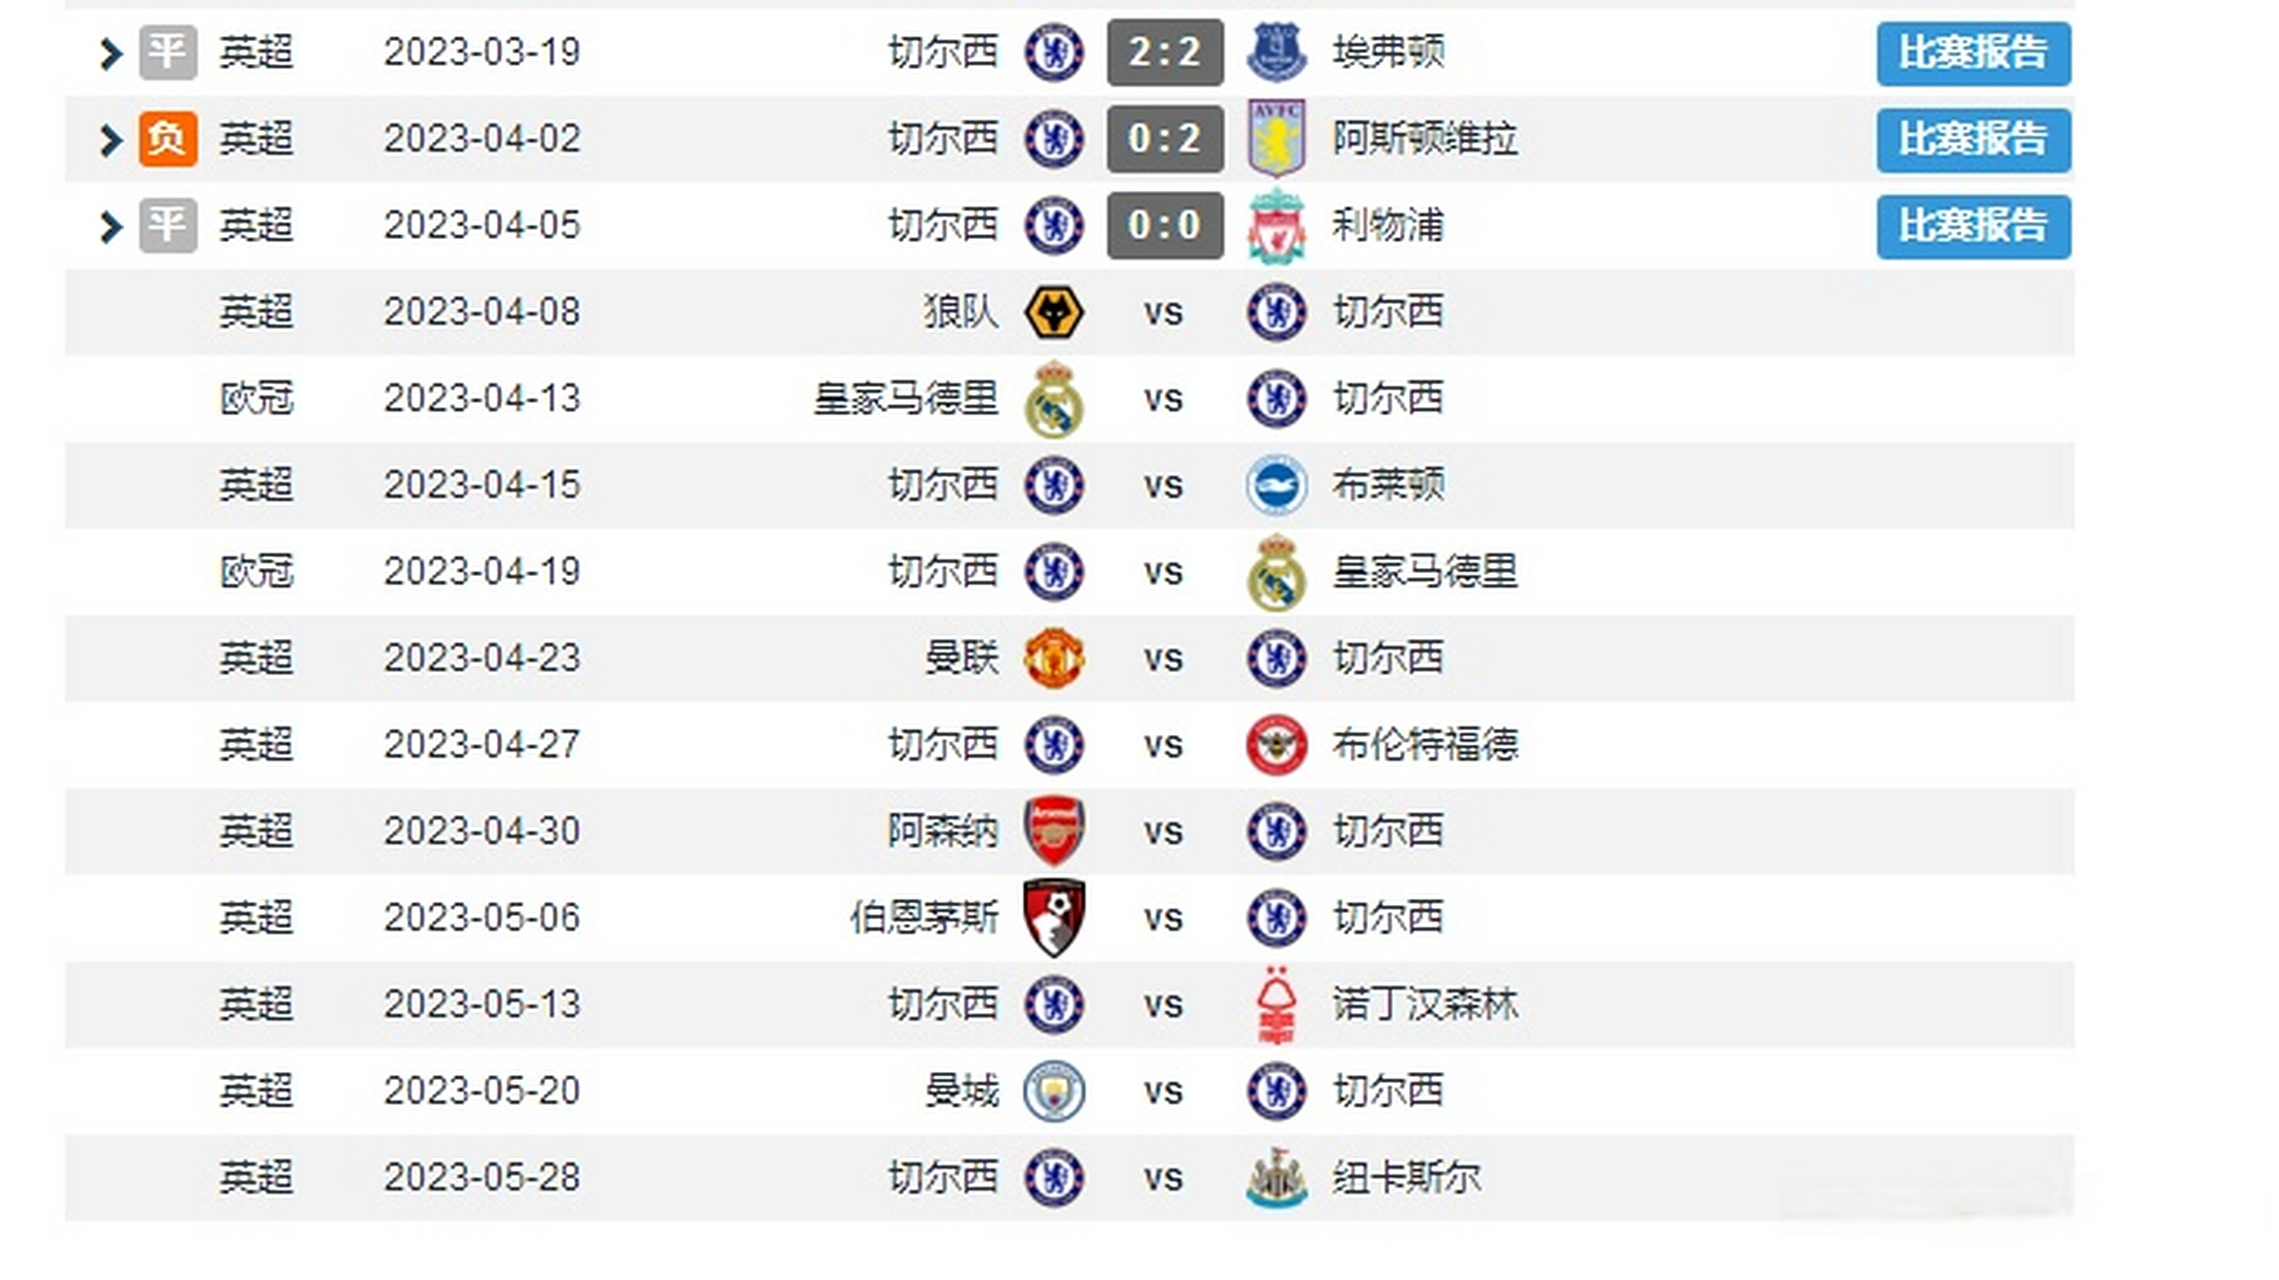The height and width of the screenshot is (1280, 2279).
Task: Click the Aston Villa club crest
Action: [x=1276, y=138]
